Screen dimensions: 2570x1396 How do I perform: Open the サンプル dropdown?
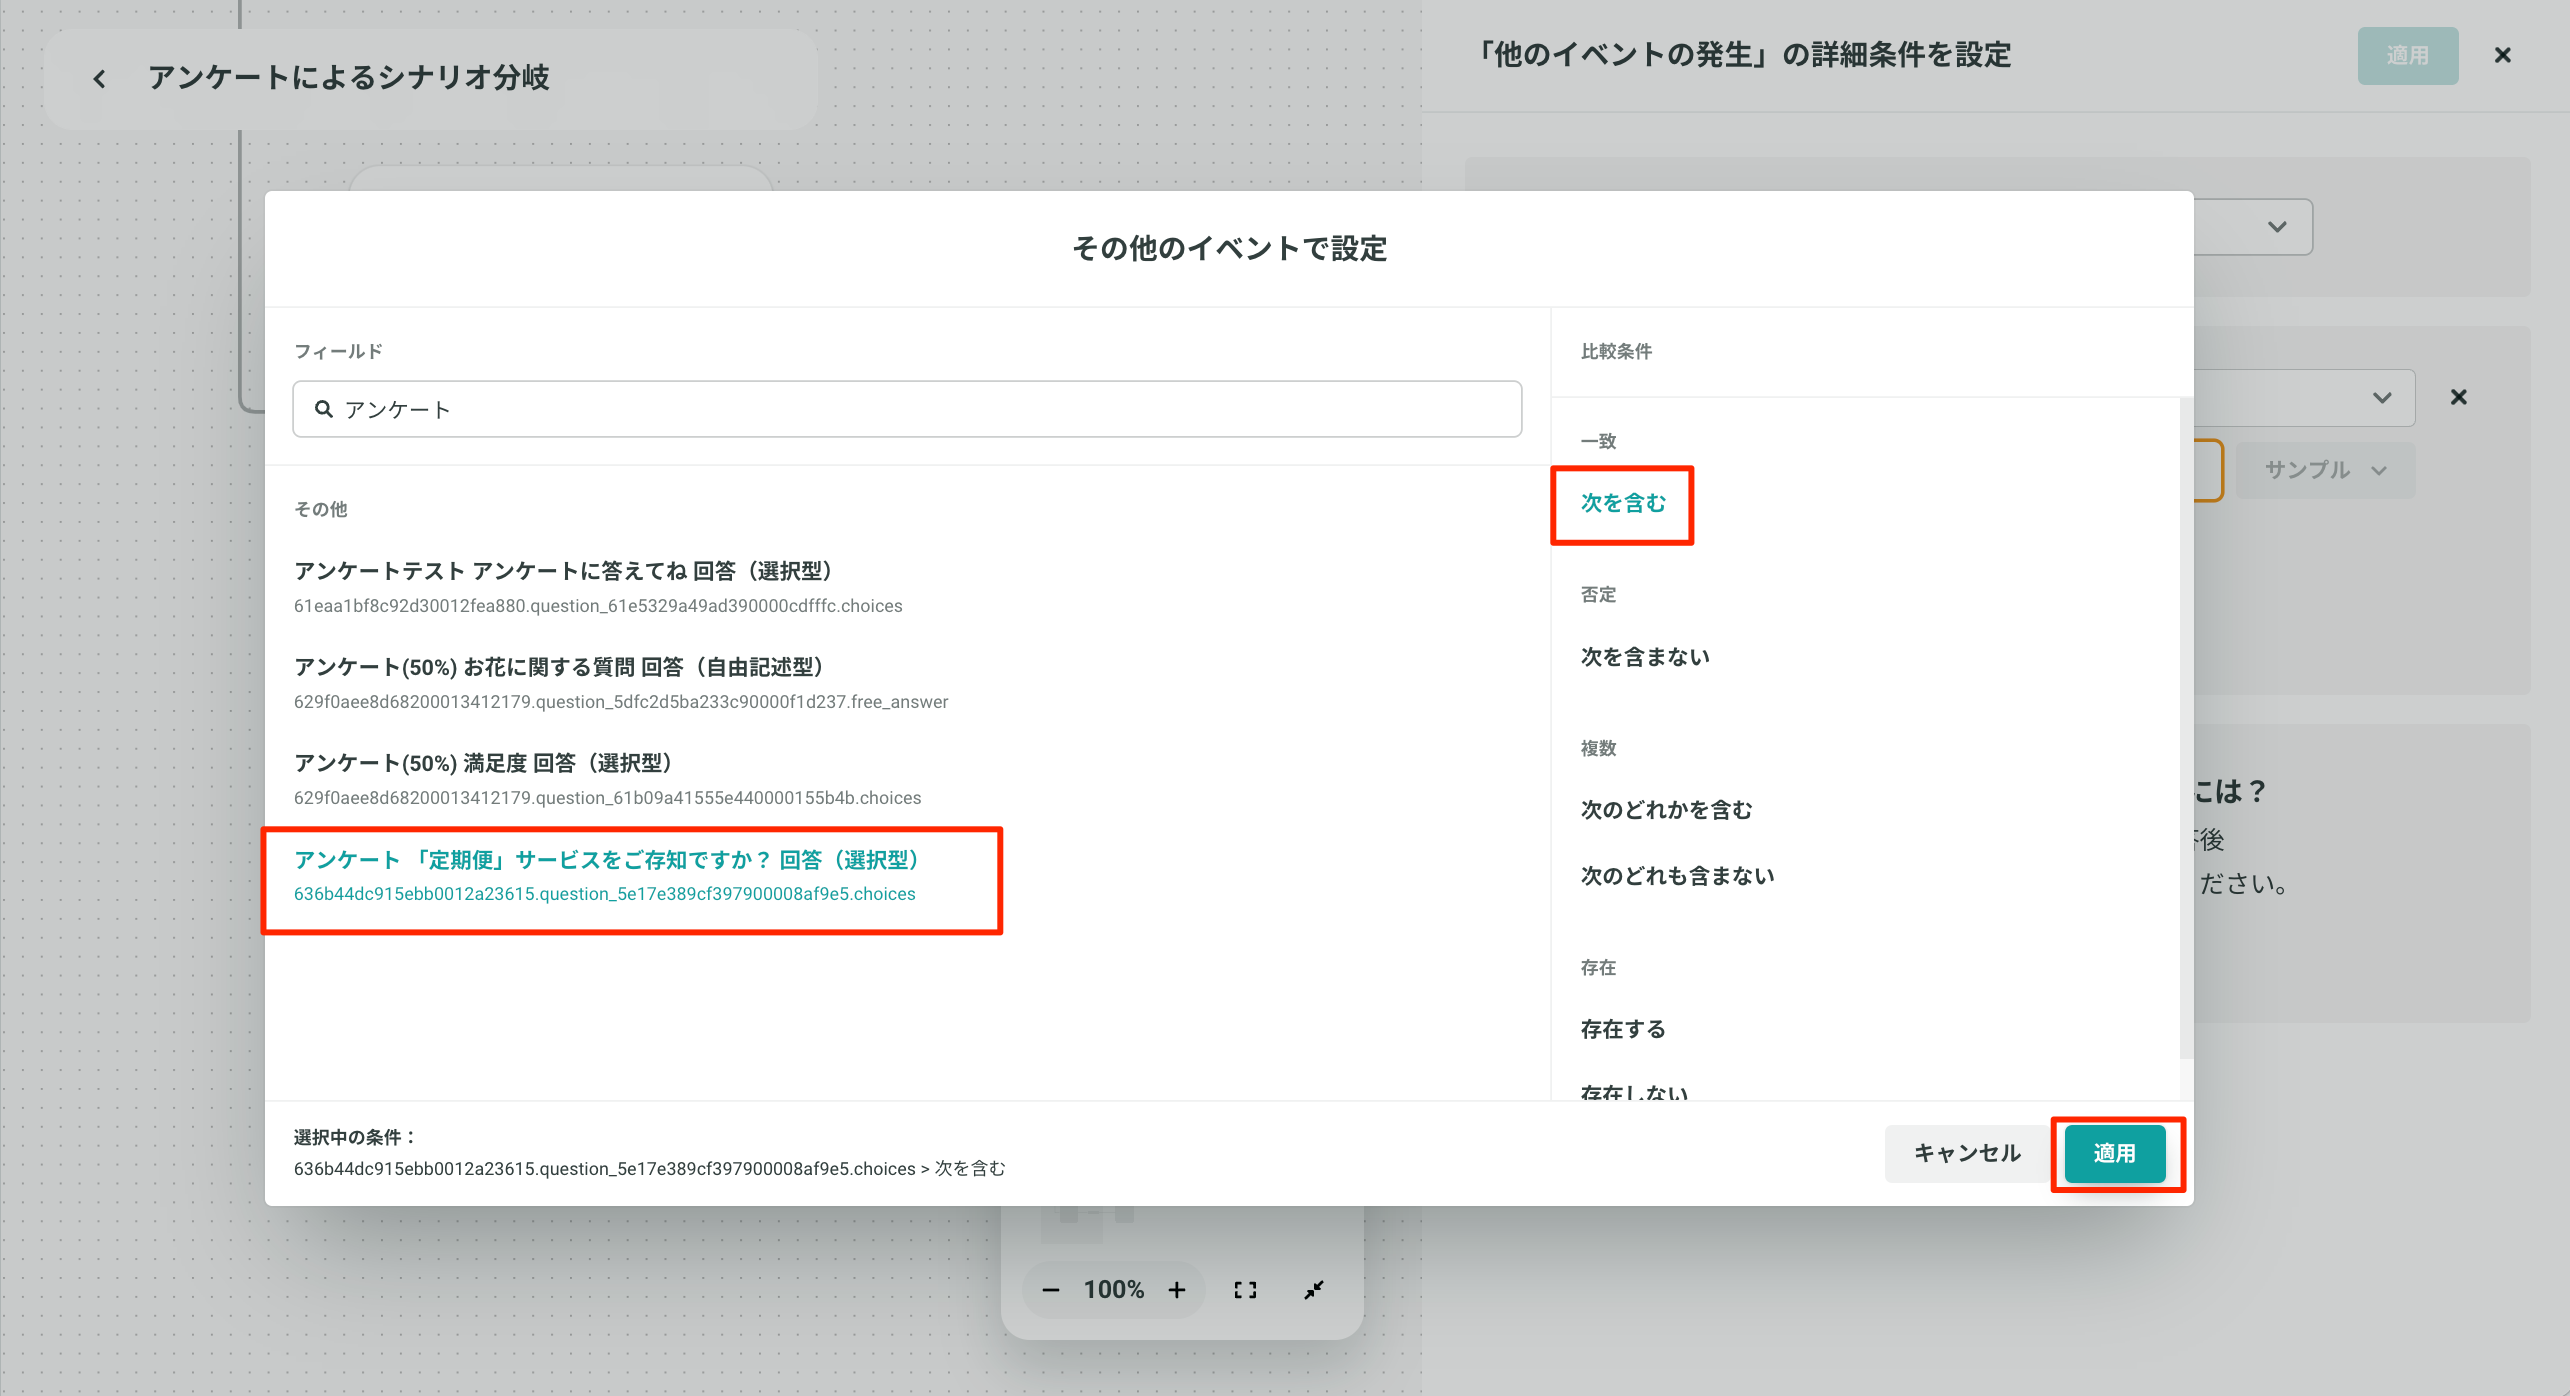tap(2325, 470)
